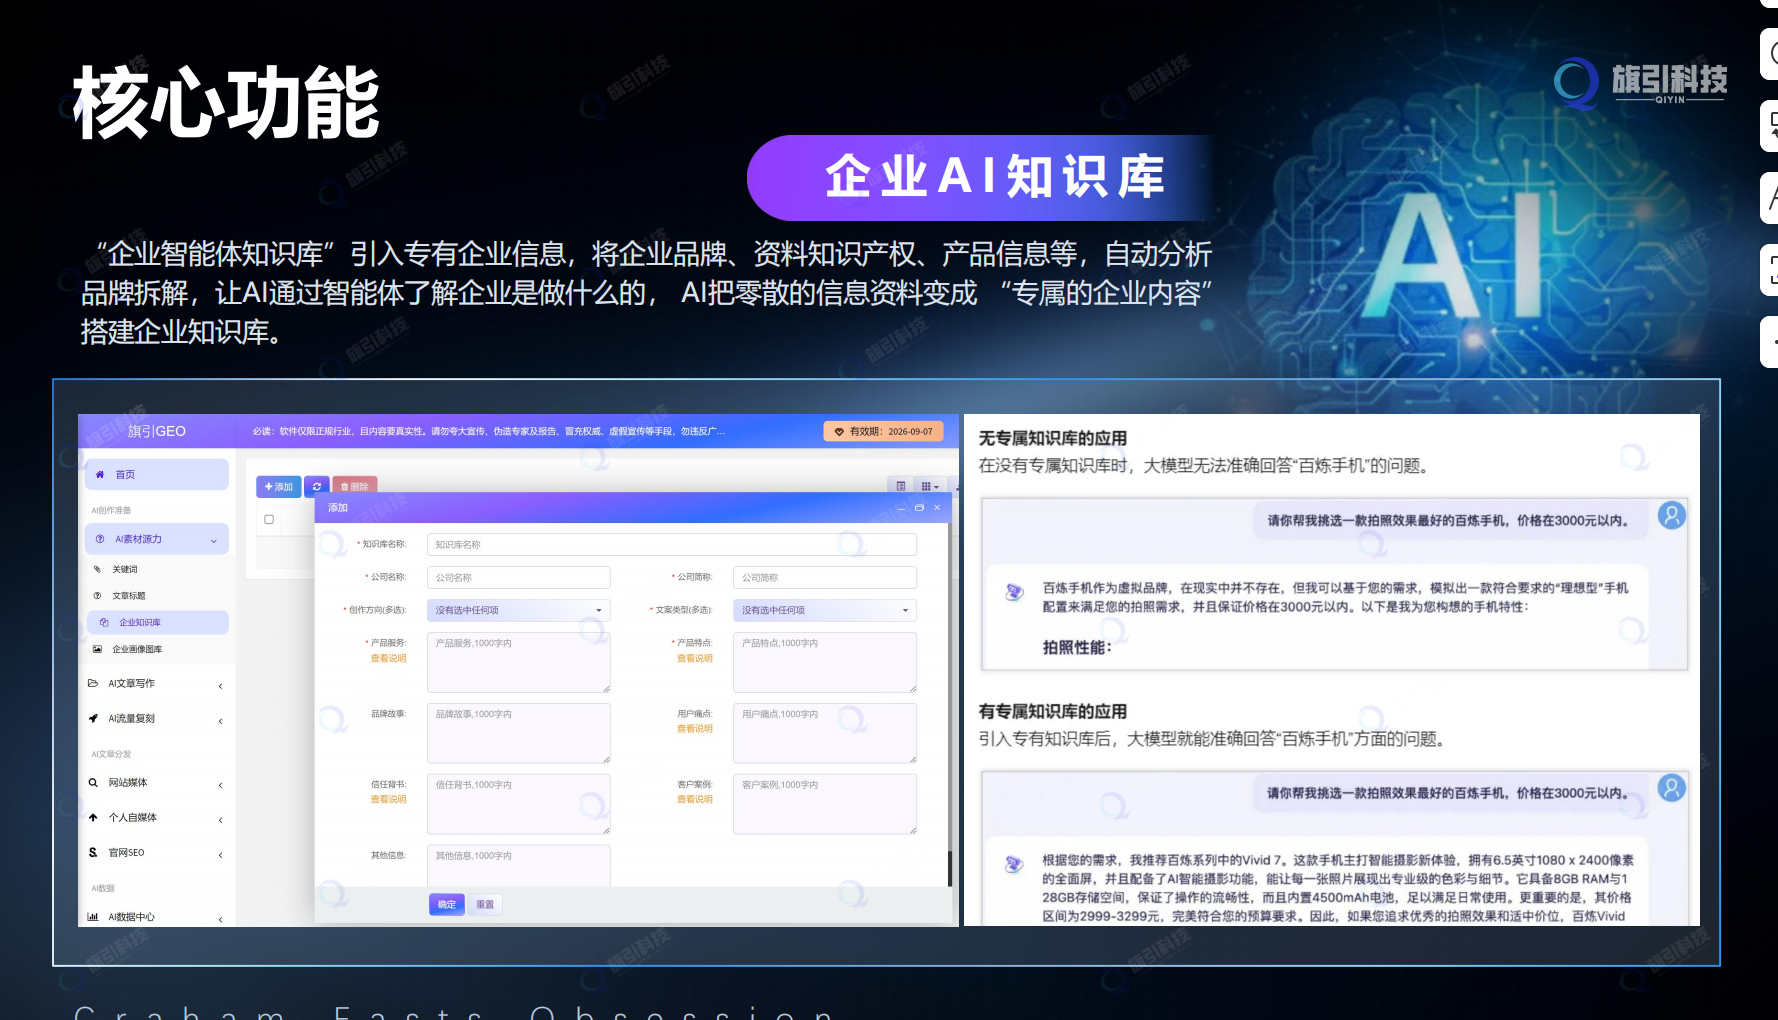Click the 关键词 keyword tag item

click(124, 569)
